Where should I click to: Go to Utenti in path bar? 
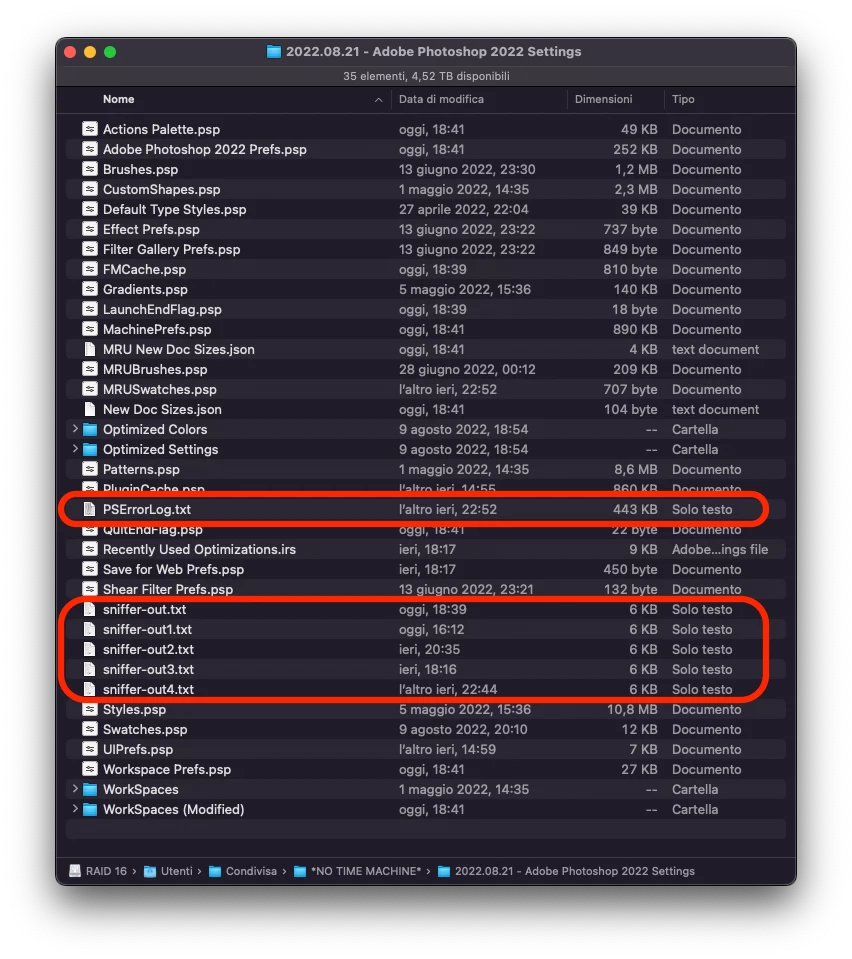(177, 871)
